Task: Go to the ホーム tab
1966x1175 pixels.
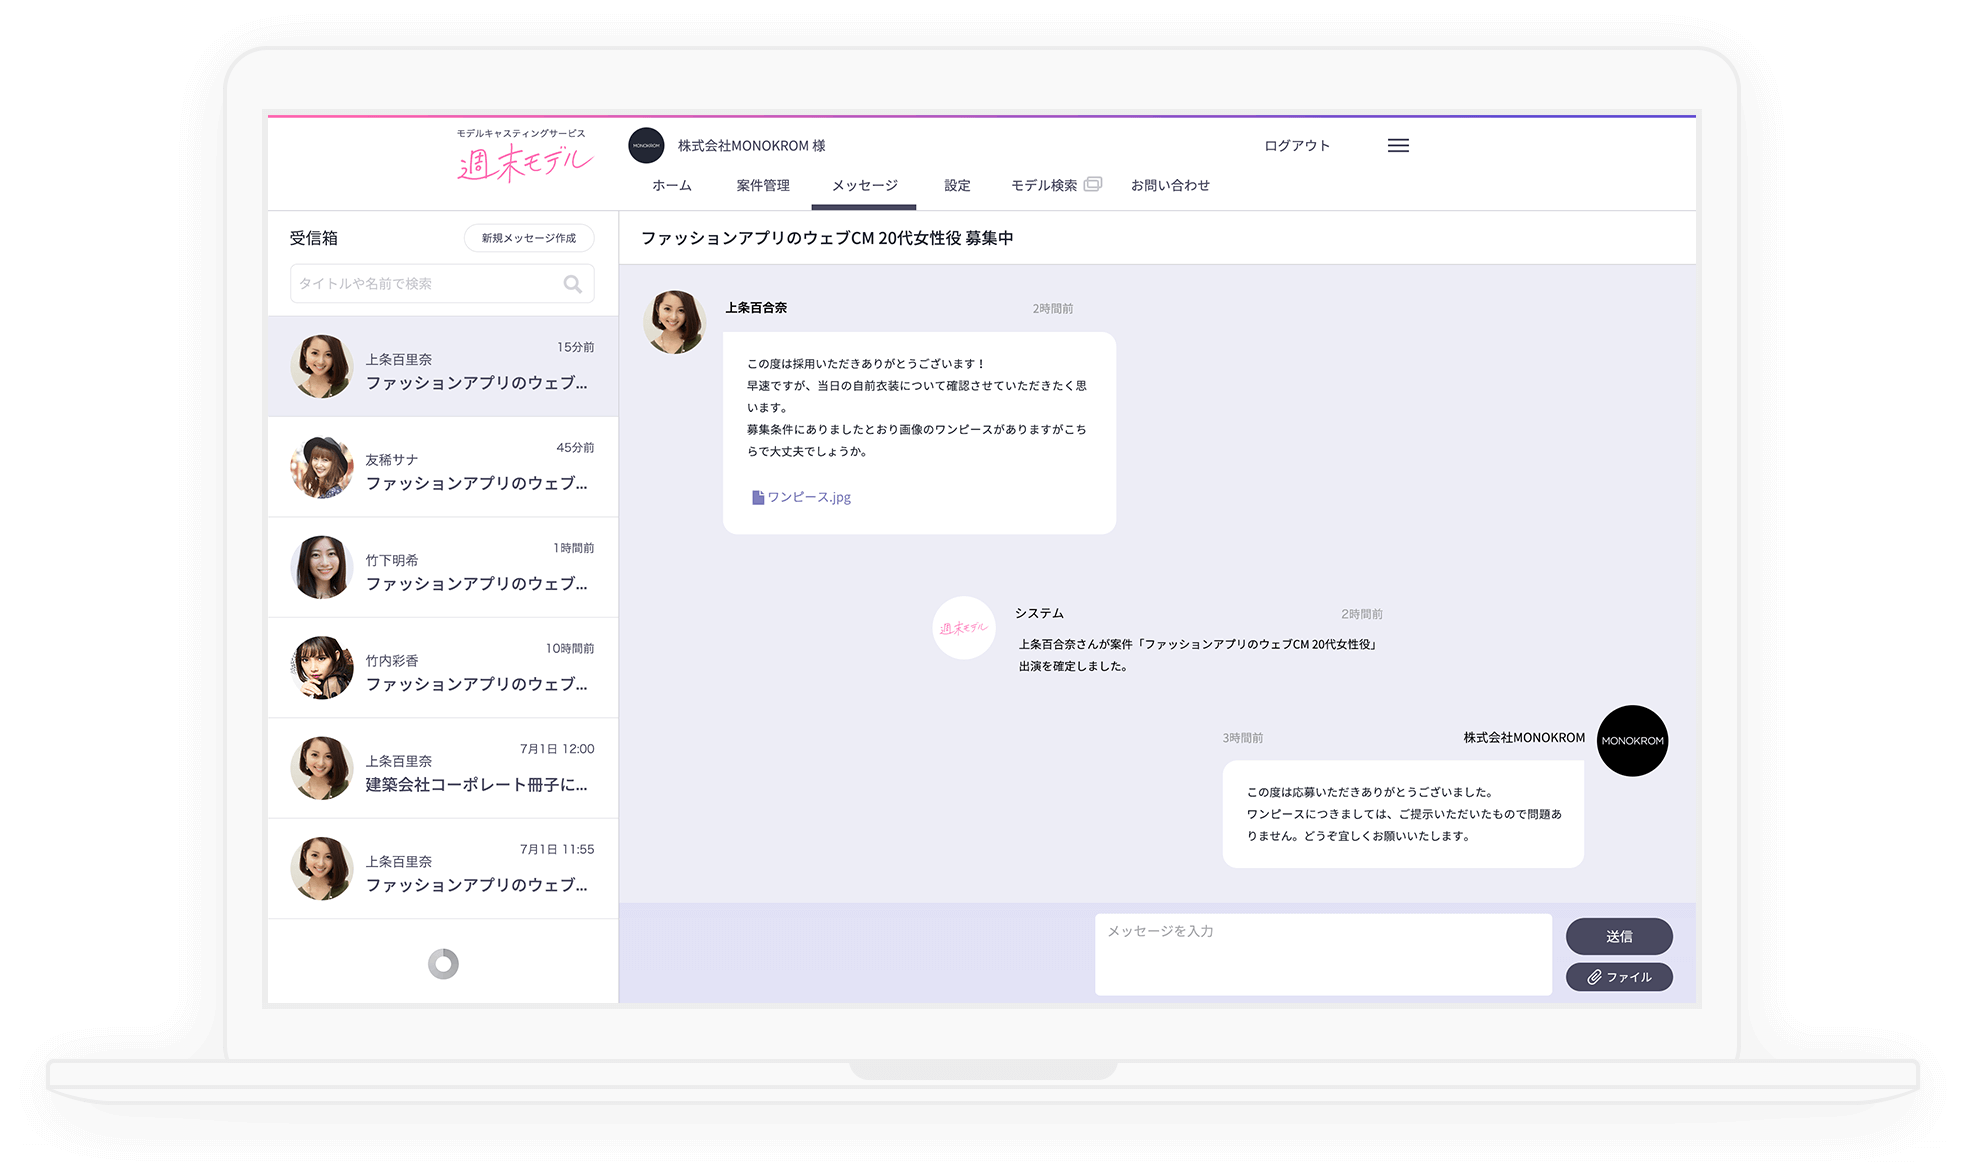Action: (672, 186)
